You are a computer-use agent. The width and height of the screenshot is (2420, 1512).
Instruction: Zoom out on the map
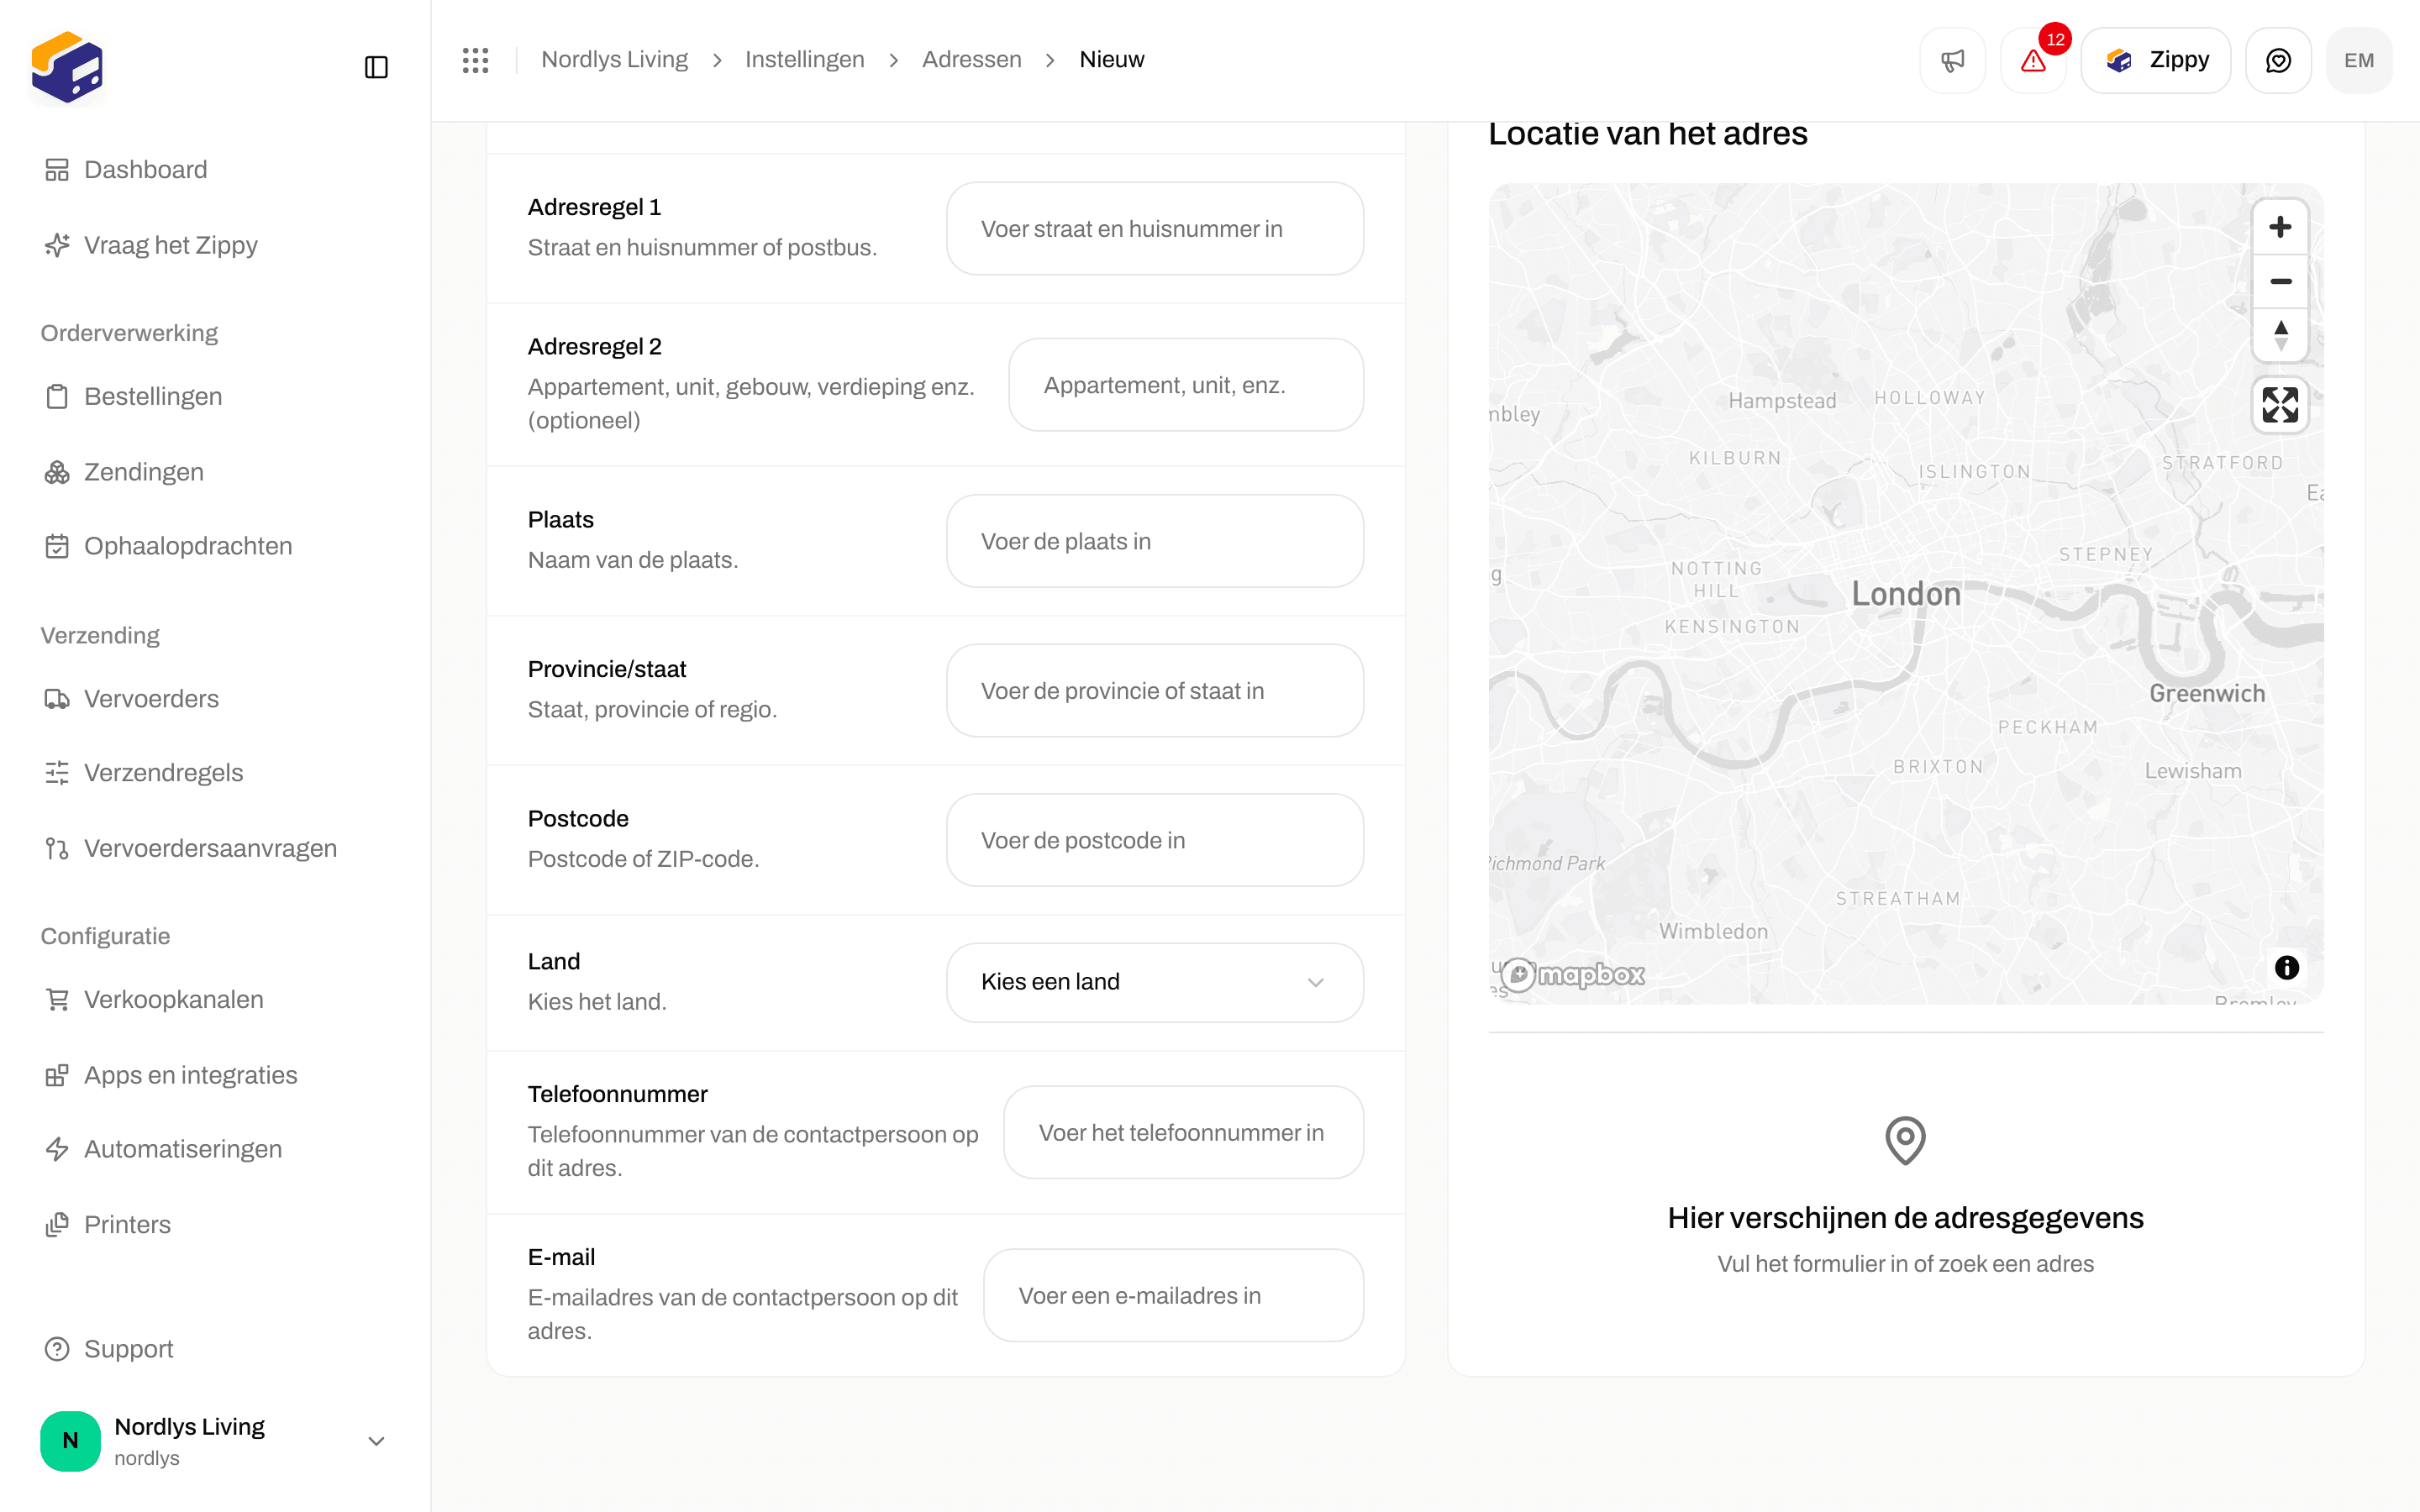coord(2280,281)
